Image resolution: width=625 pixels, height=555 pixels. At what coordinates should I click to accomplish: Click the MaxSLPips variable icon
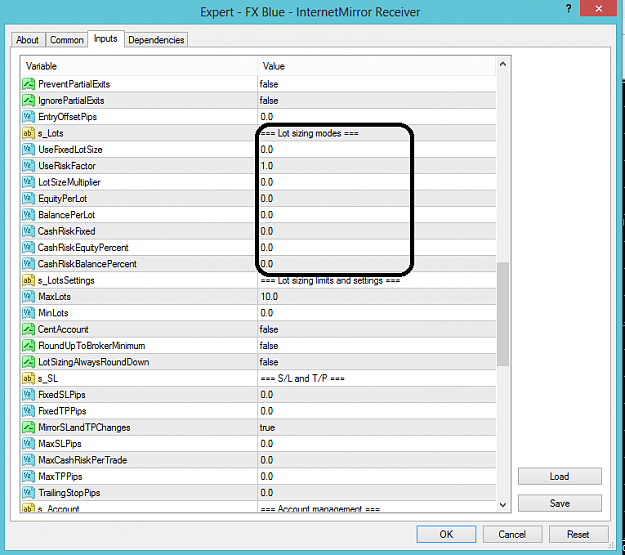point(28,444)
